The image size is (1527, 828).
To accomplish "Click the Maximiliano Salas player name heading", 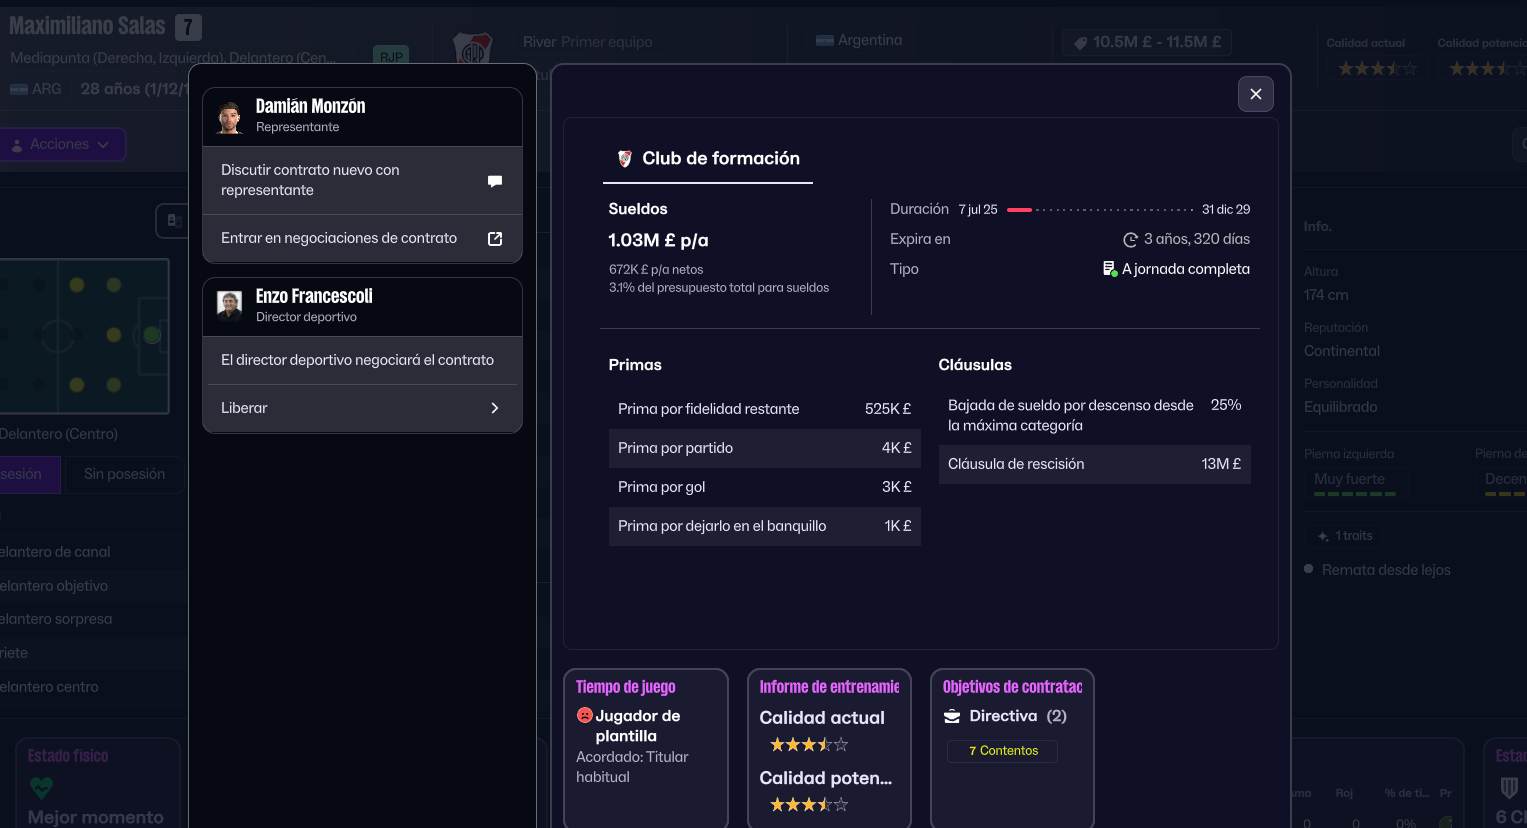I will tap(87, 26).
